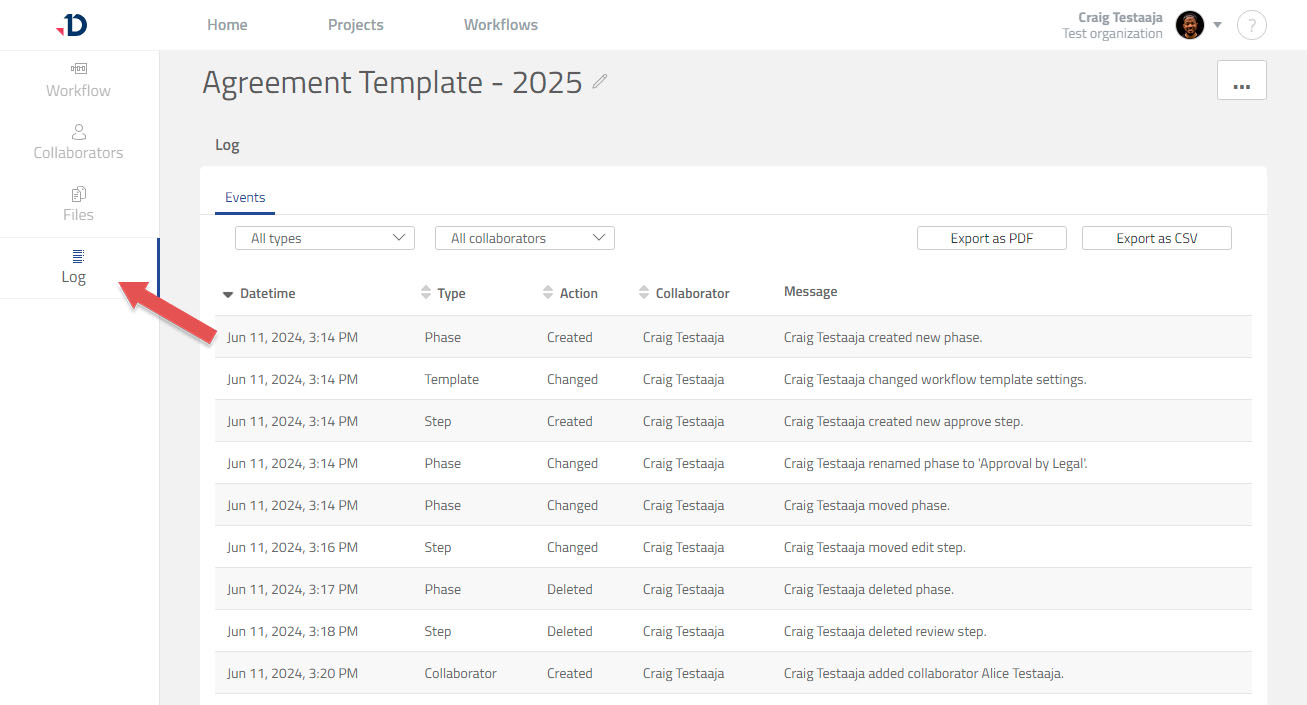Open the All collaborators filter dropdown
Screen dimensions: 1307x705
click(524, 238)
